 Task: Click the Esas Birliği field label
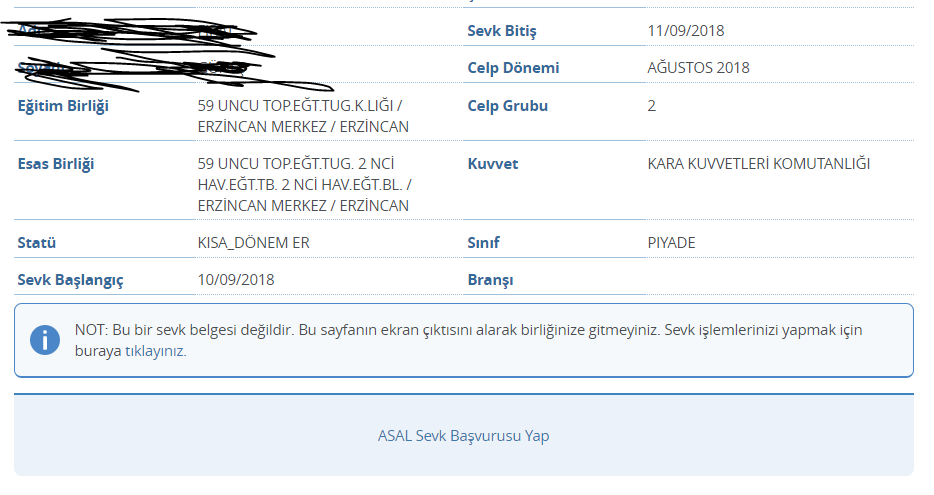[x=56, y=164]
